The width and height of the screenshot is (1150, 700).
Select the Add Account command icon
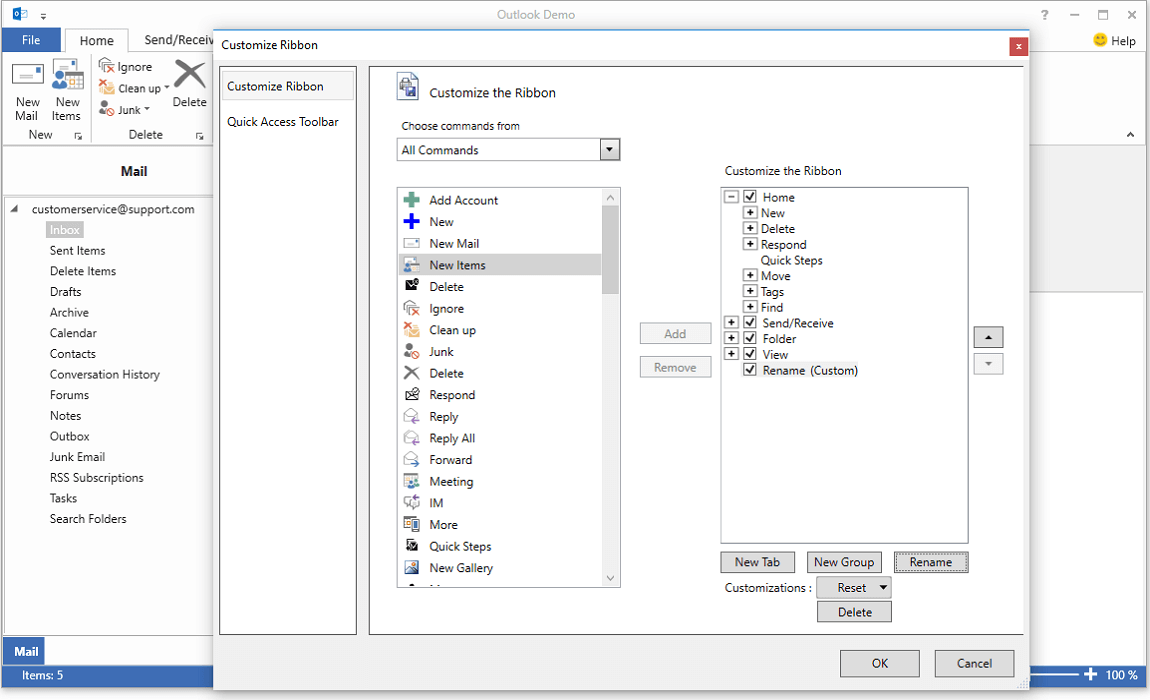click(411, 200)
